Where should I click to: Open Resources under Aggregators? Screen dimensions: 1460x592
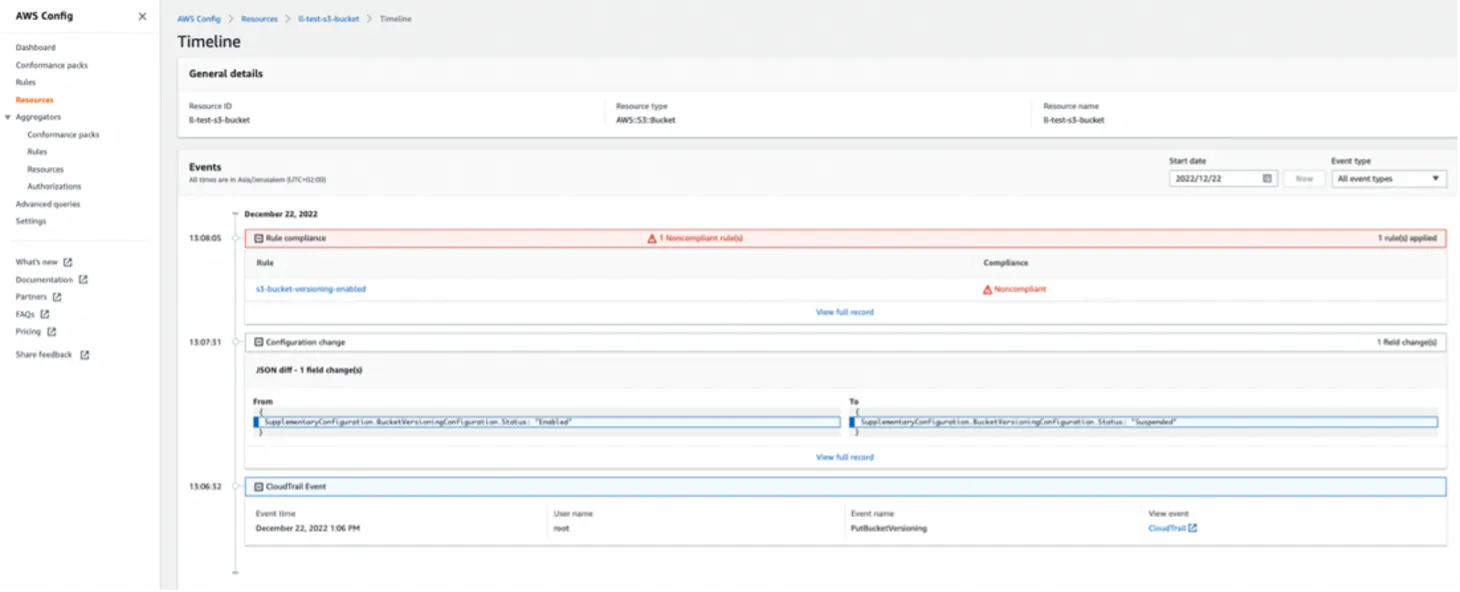pyautogui.click(x=45, y=169)
